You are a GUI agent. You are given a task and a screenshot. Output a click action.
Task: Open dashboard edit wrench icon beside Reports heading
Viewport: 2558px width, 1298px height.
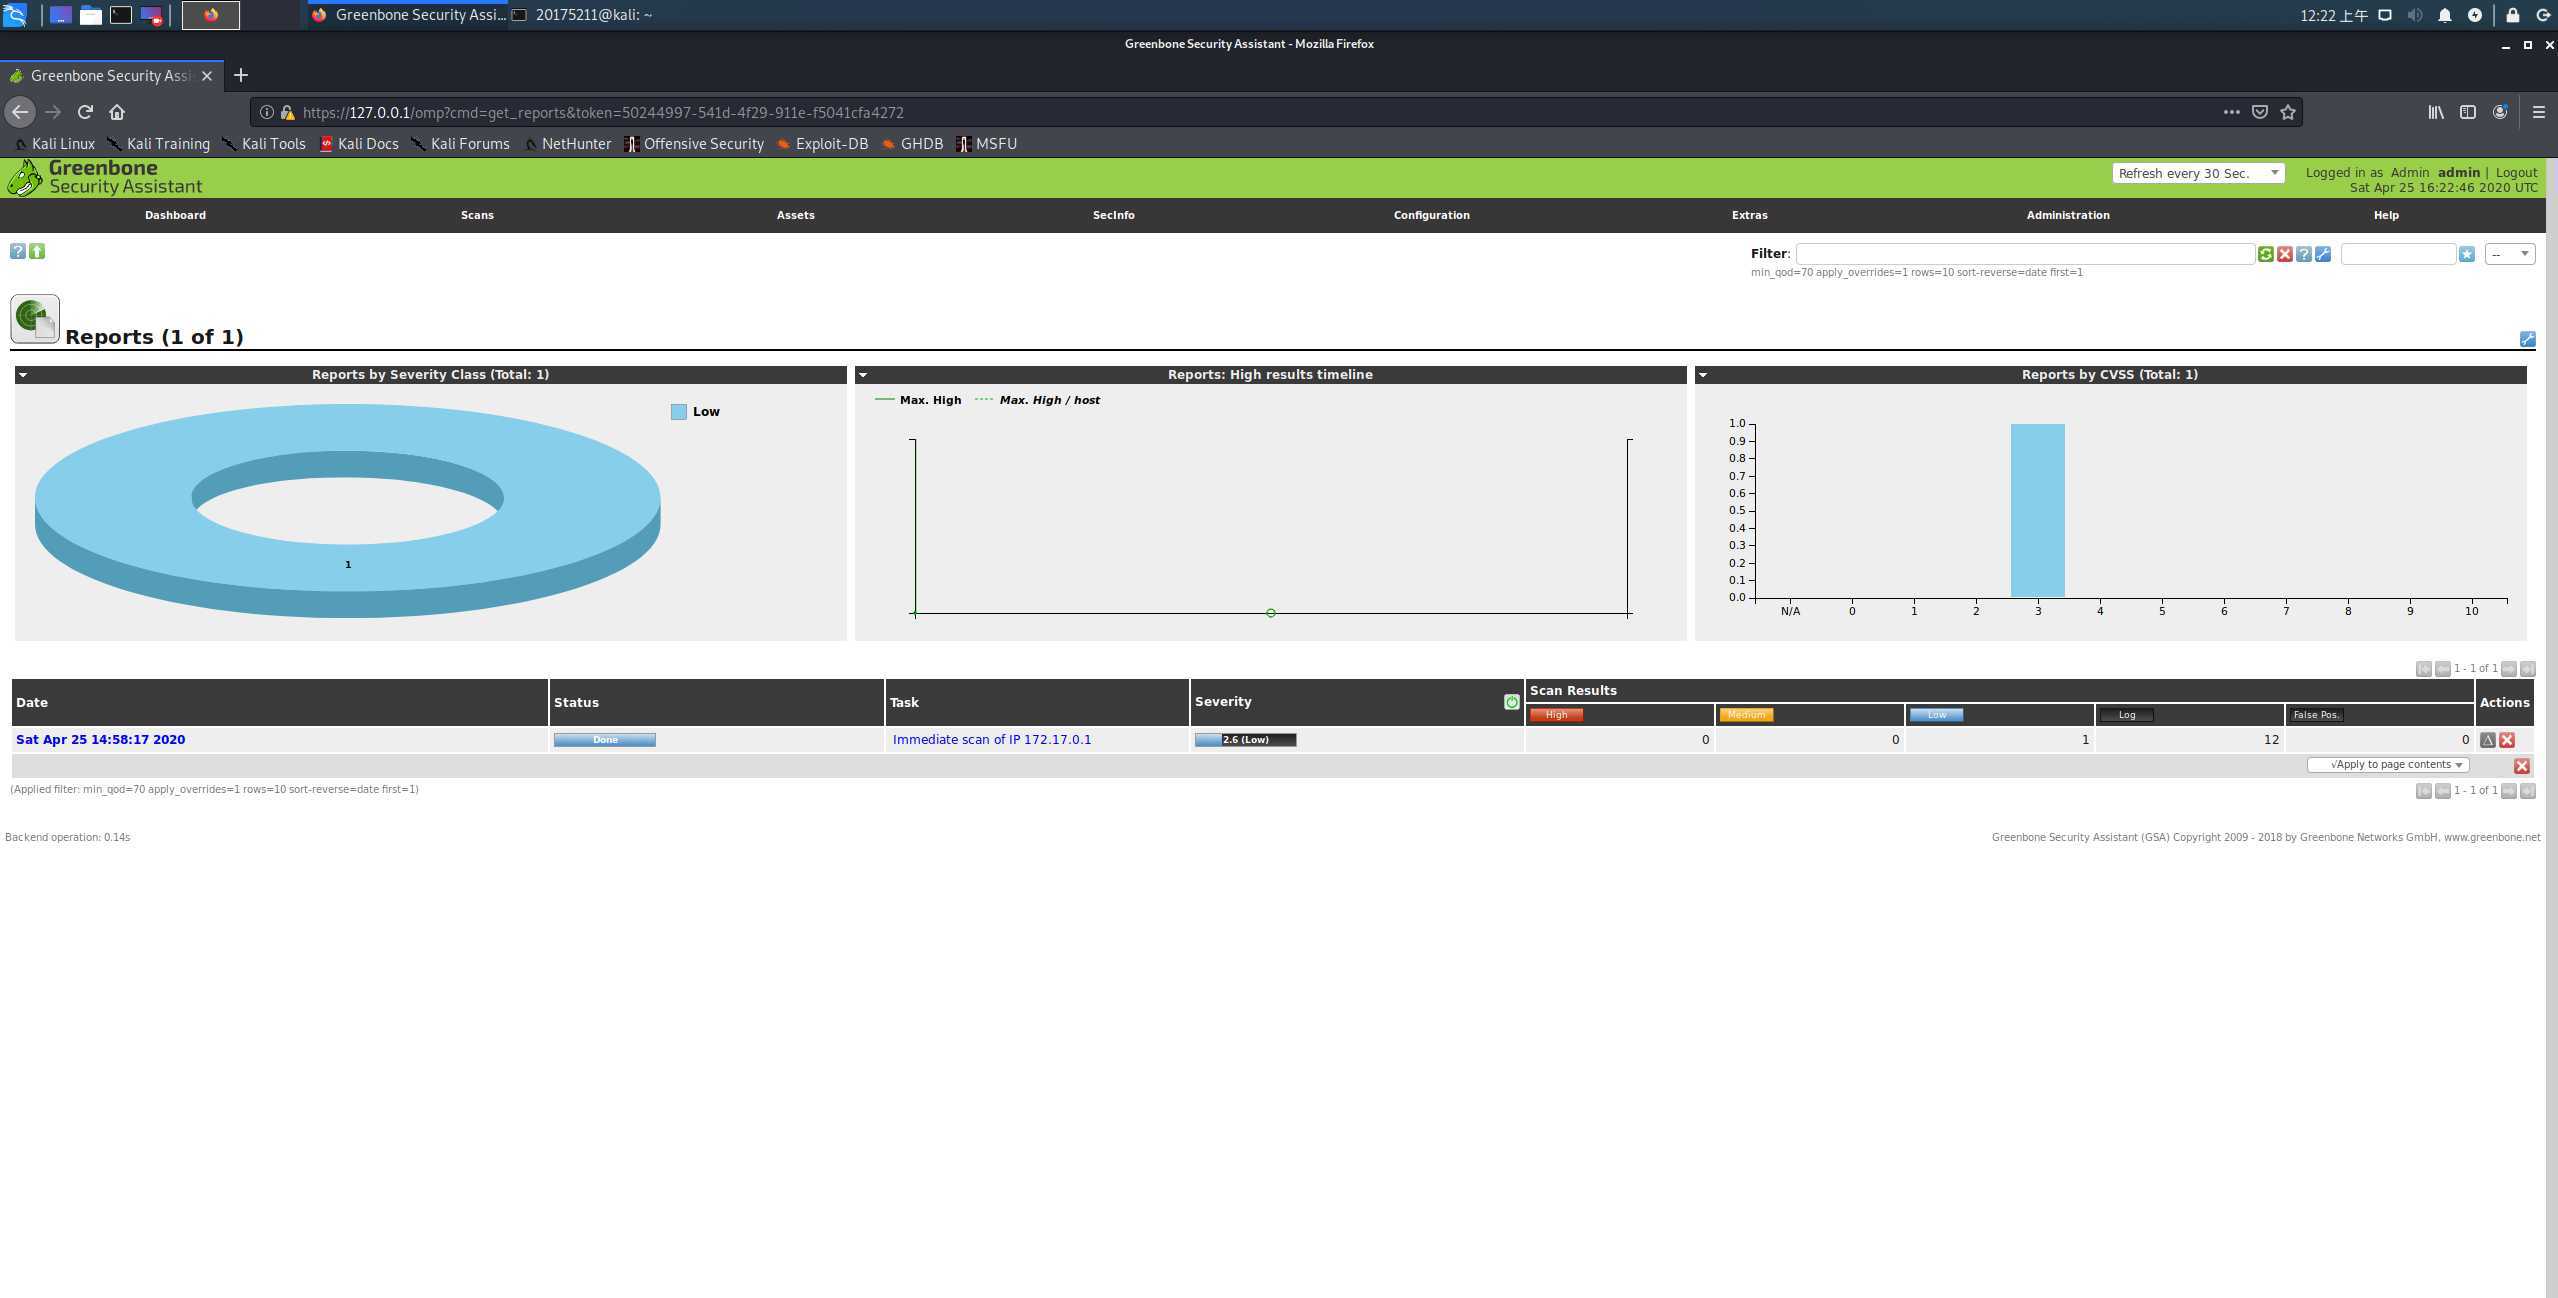2527,339
